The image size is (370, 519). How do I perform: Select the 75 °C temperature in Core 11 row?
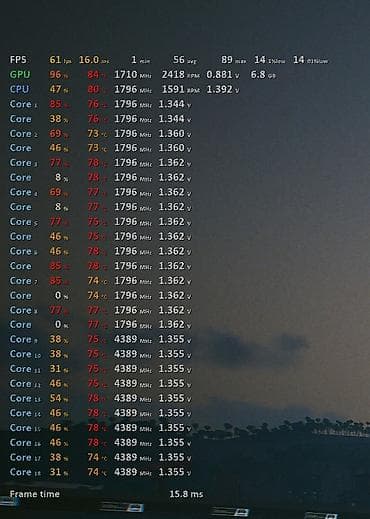click(x=97, y=369)
